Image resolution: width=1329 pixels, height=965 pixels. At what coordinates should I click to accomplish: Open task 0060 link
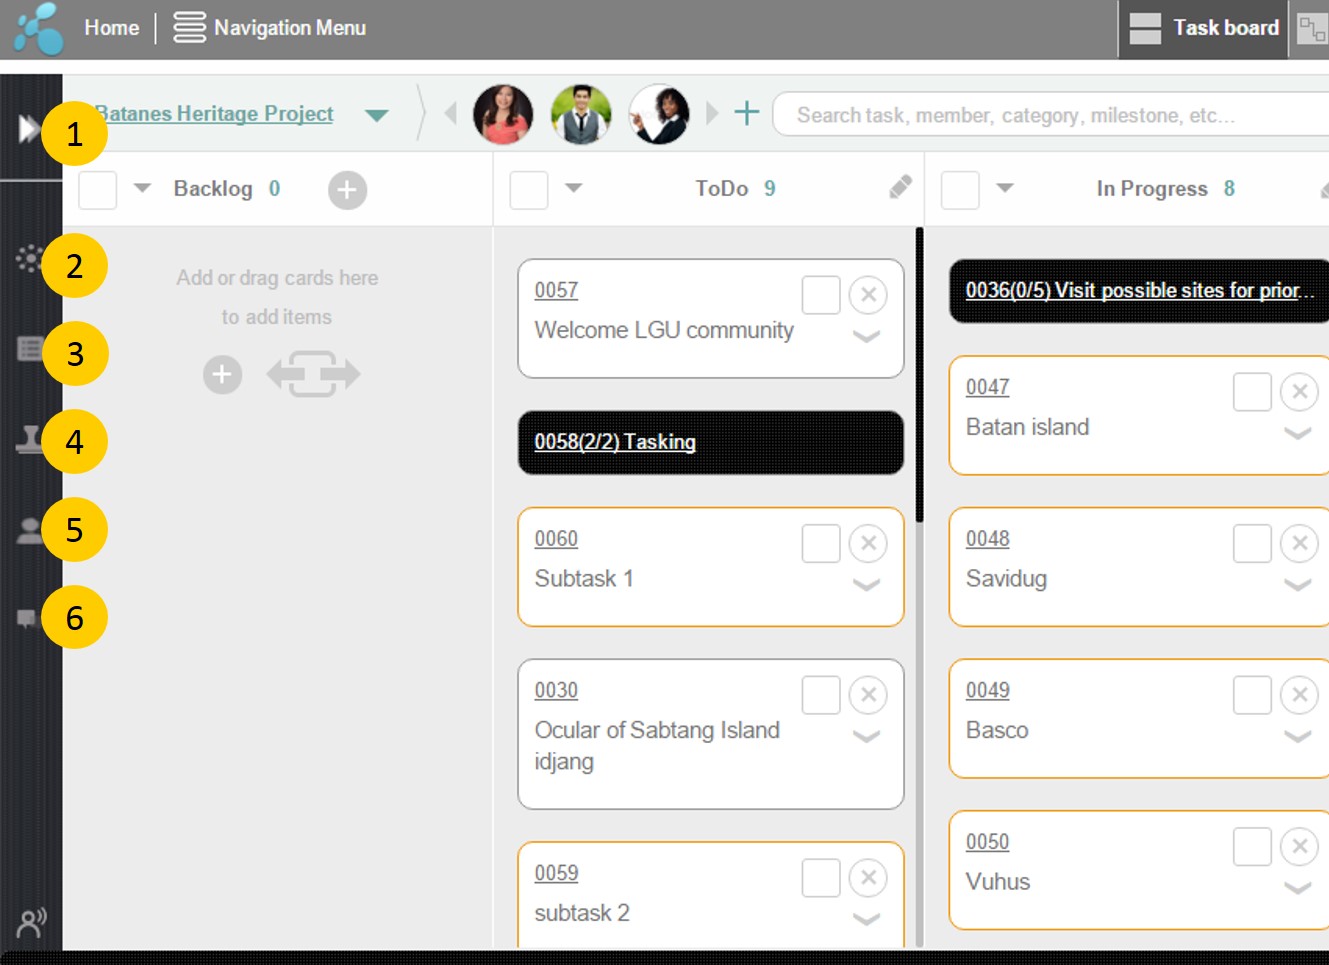pos(556,539)
